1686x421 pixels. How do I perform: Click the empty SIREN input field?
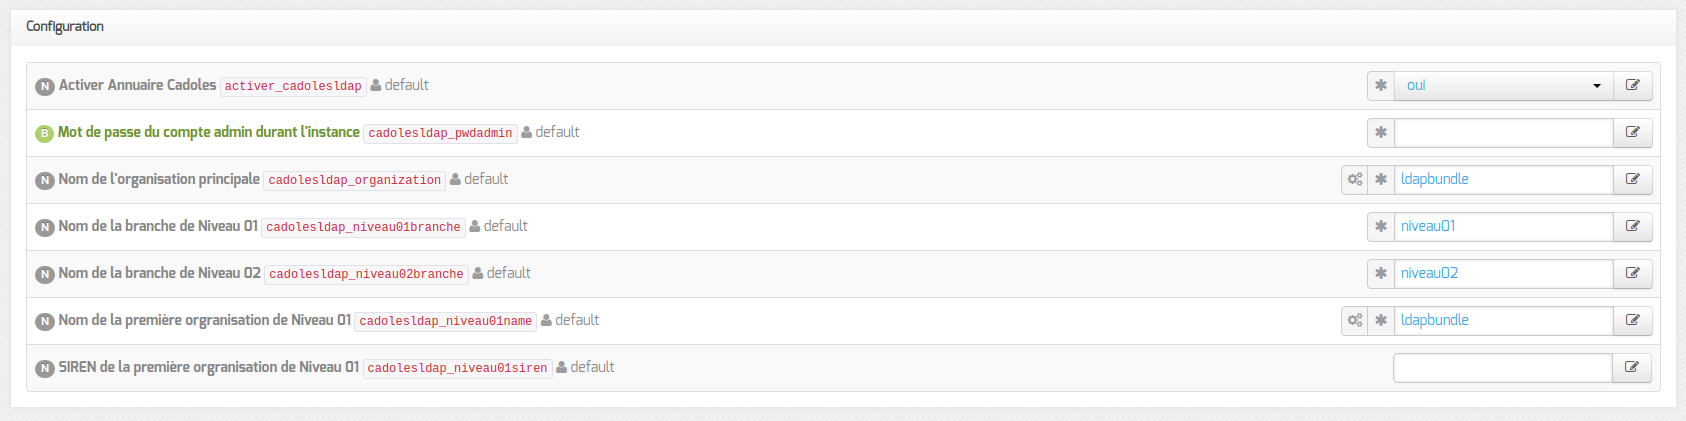coord(1502,368)
